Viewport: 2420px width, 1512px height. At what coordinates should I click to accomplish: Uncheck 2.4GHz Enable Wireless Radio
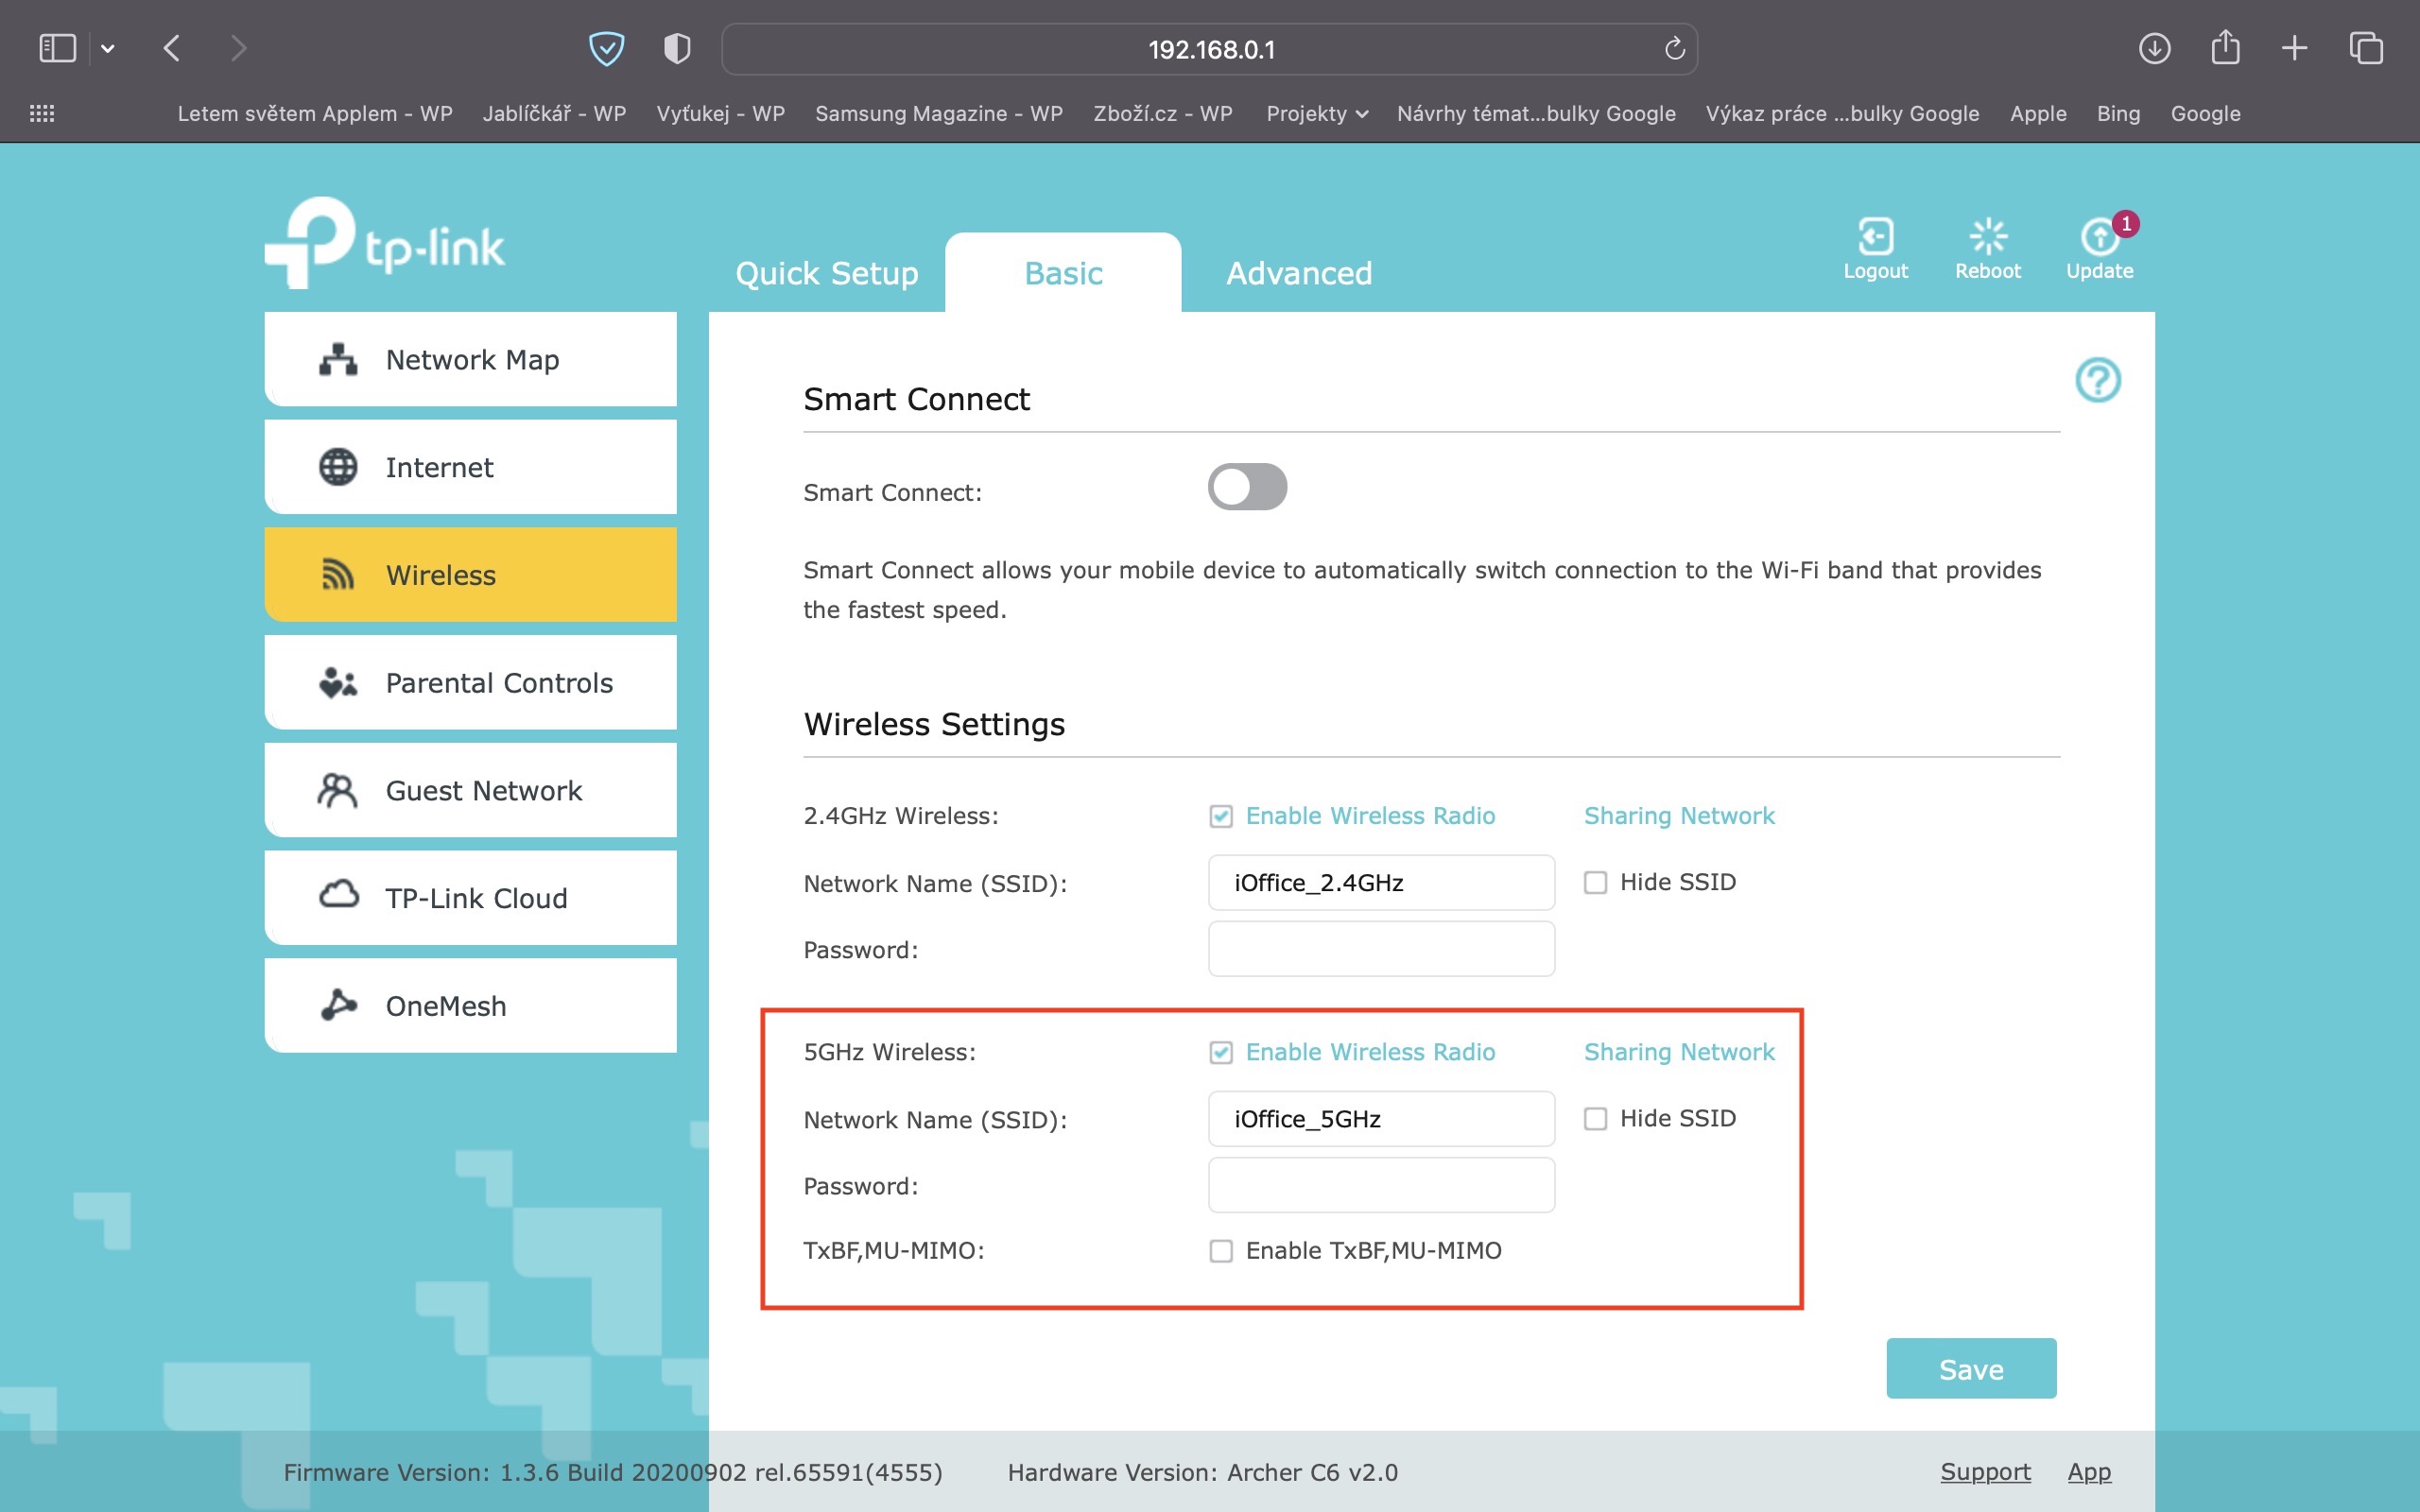coord(1220,816)
